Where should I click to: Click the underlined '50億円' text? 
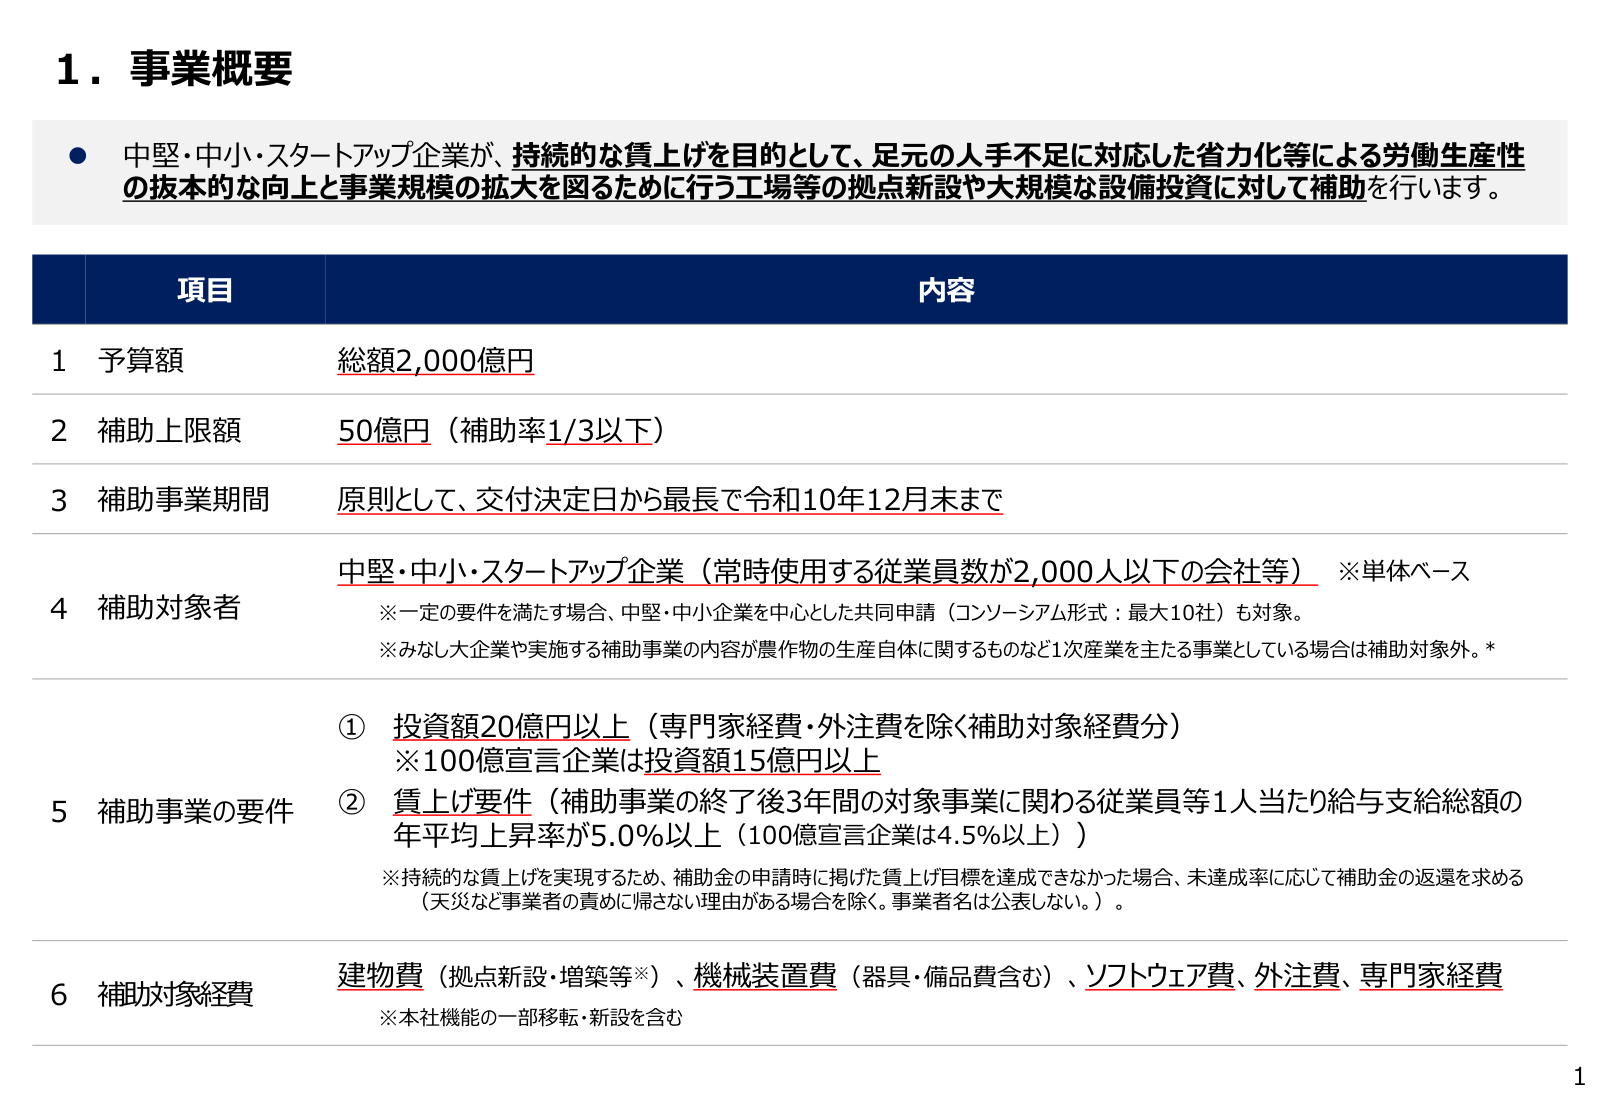(x=384, y=430)
